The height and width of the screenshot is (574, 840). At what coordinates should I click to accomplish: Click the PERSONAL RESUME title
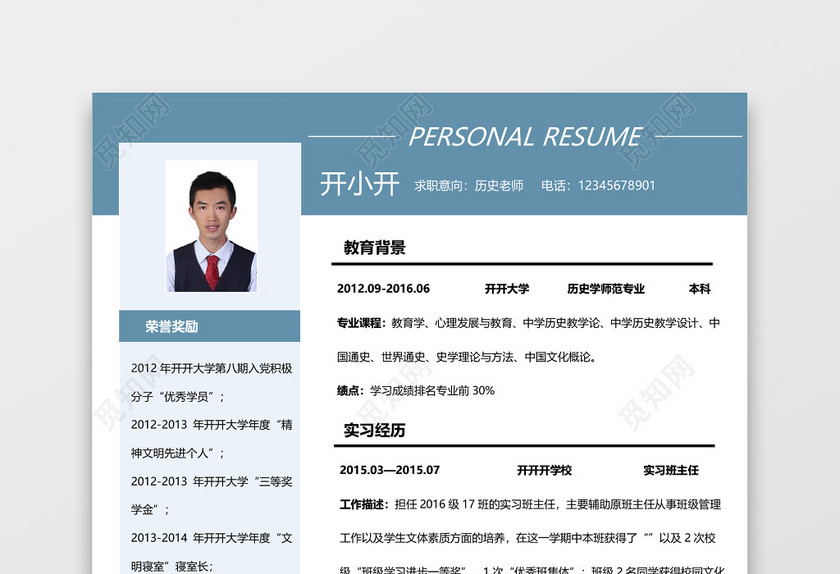click(525, 137)
